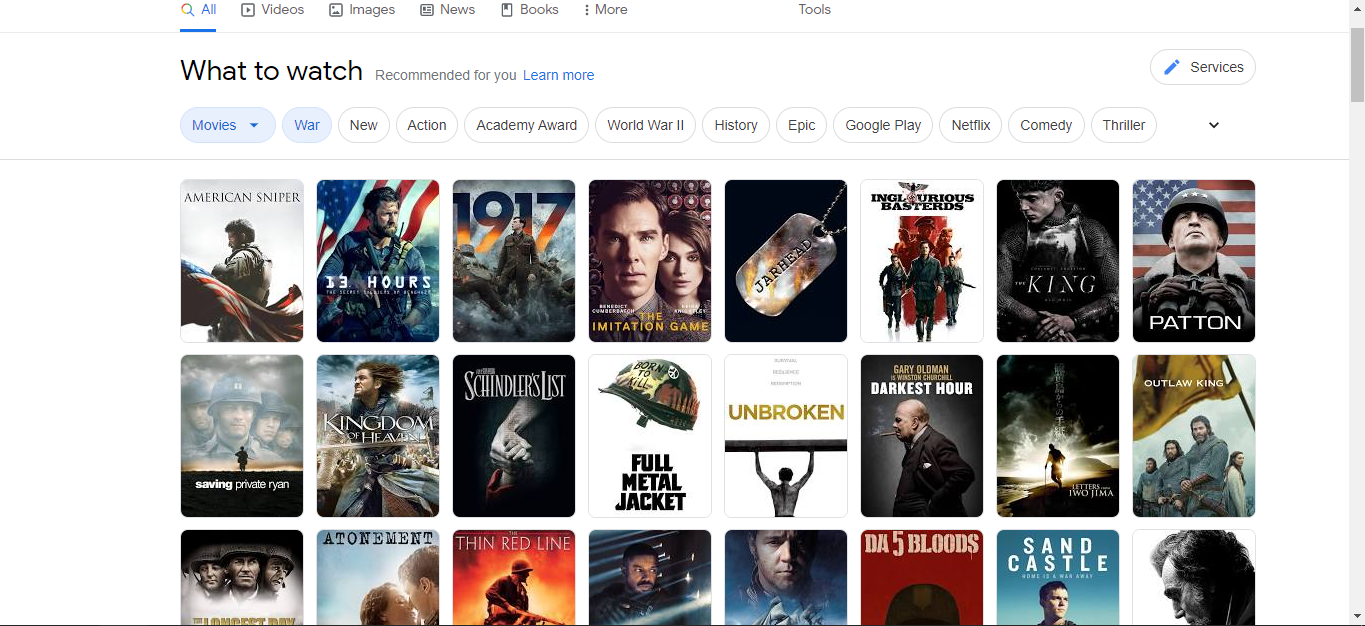Select the Google Play filter chip
This screenshot has height=626, width=1365.
click(883, 125)
